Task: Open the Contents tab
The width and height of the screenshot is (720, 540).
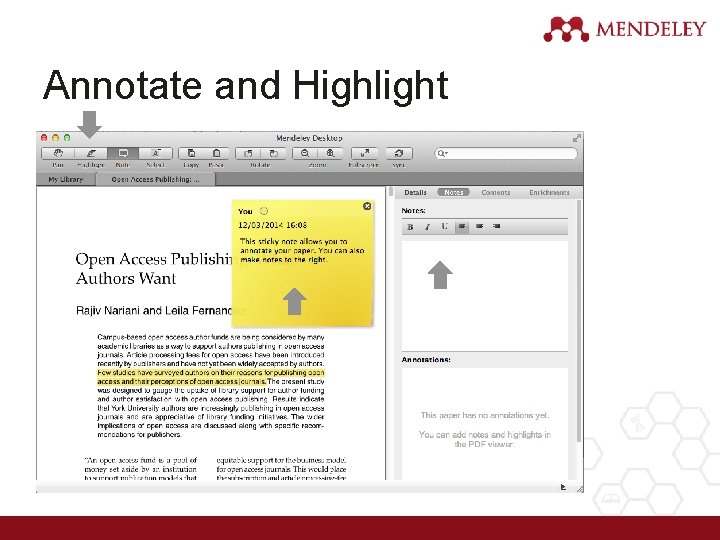Action: pos(495,192)
